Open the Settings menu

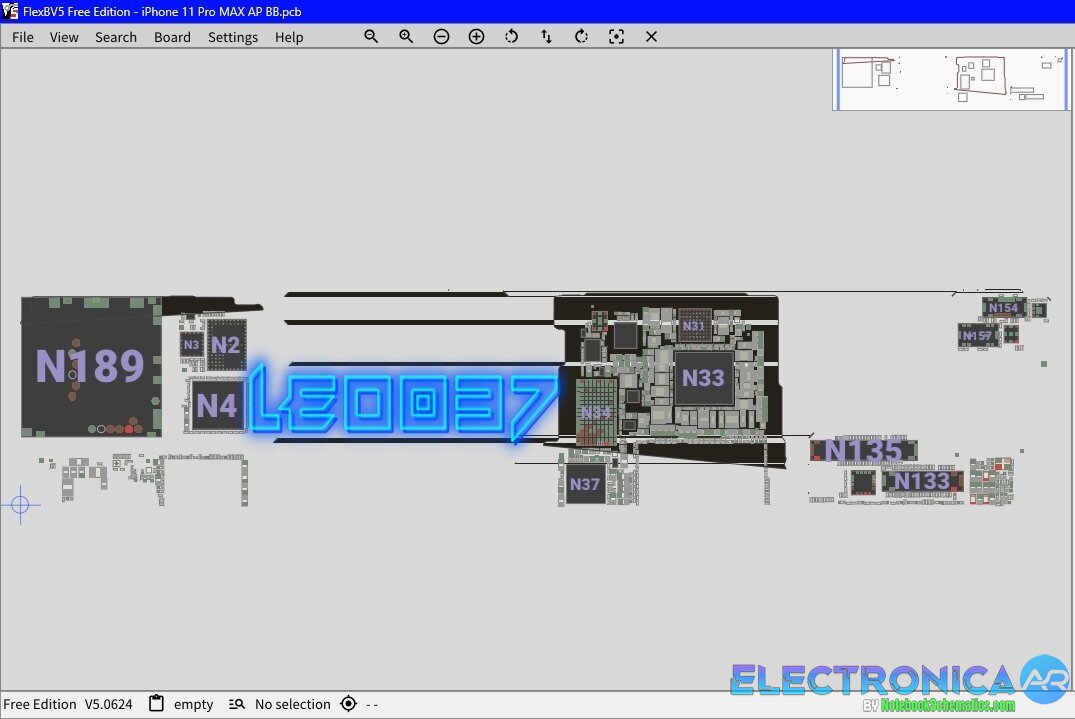[233, 37]
